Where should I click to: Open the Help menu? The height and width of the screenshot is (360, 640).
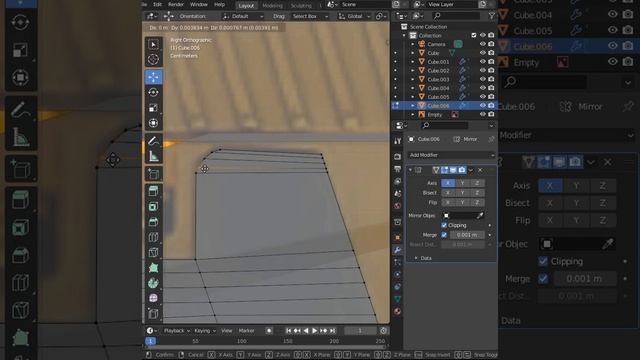[220, 4]
